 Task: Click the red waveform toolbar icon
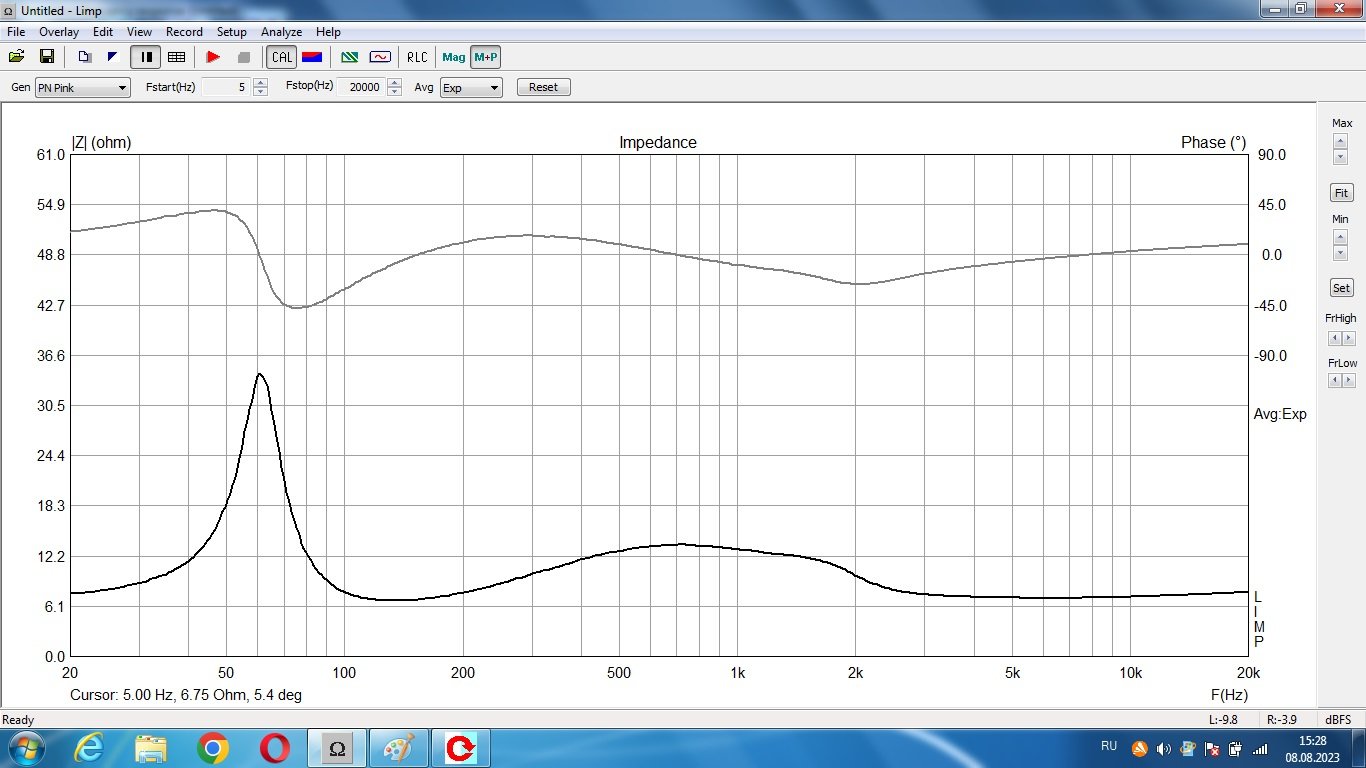pos(380,57)
